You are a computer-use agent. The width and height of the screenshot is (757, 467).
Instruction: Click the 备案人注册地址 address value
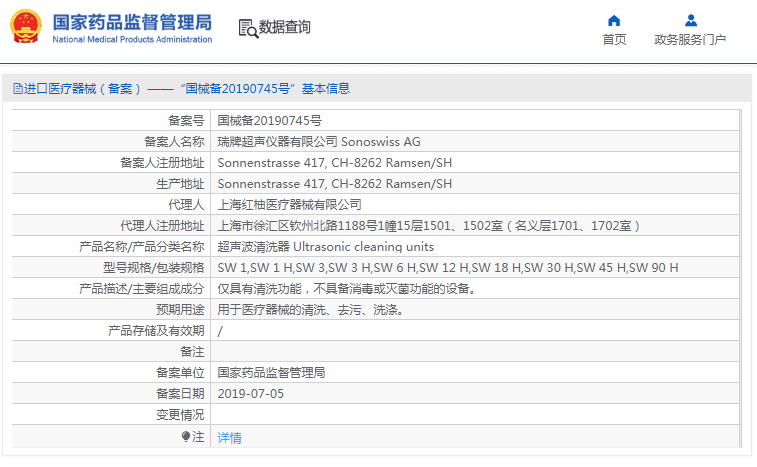(335, 163)
